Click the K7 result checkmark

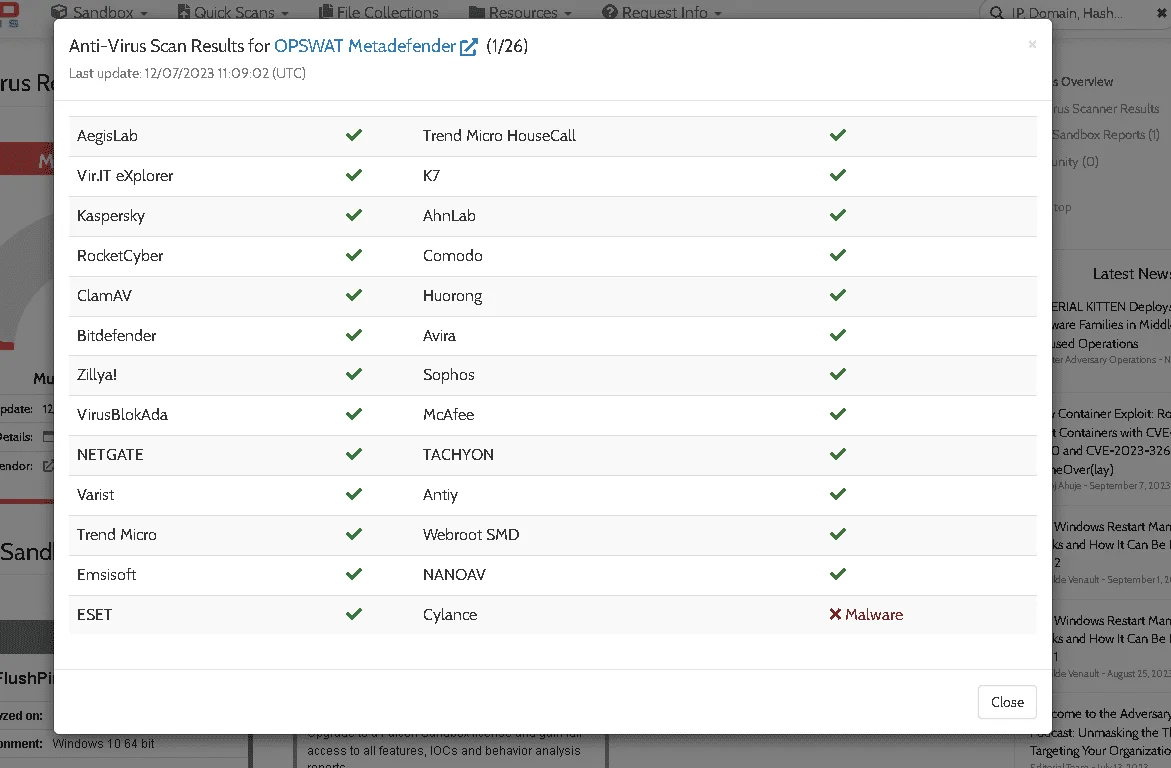click(838, 175)
